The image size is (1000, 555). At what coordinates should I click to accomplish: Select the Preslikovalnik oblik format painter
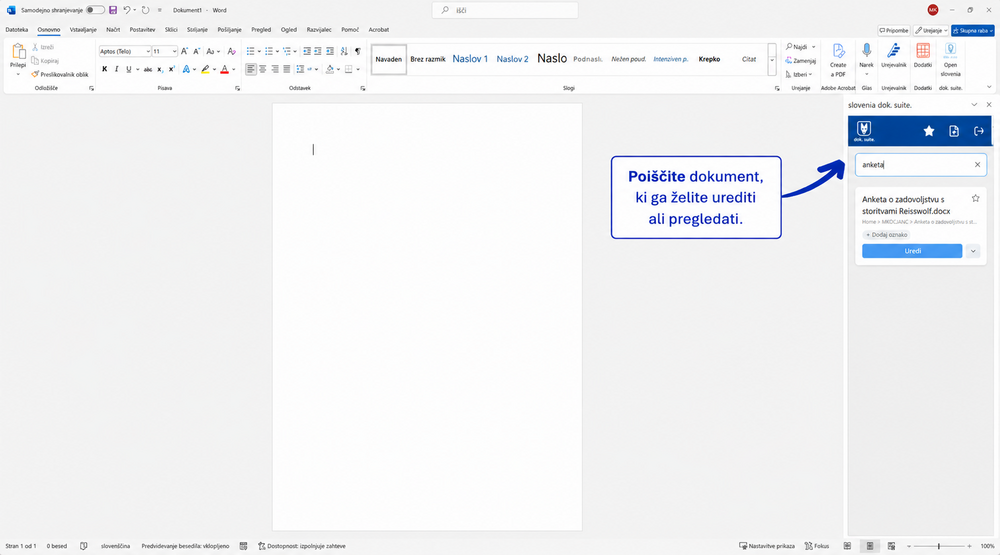click(x=60, y=75)
